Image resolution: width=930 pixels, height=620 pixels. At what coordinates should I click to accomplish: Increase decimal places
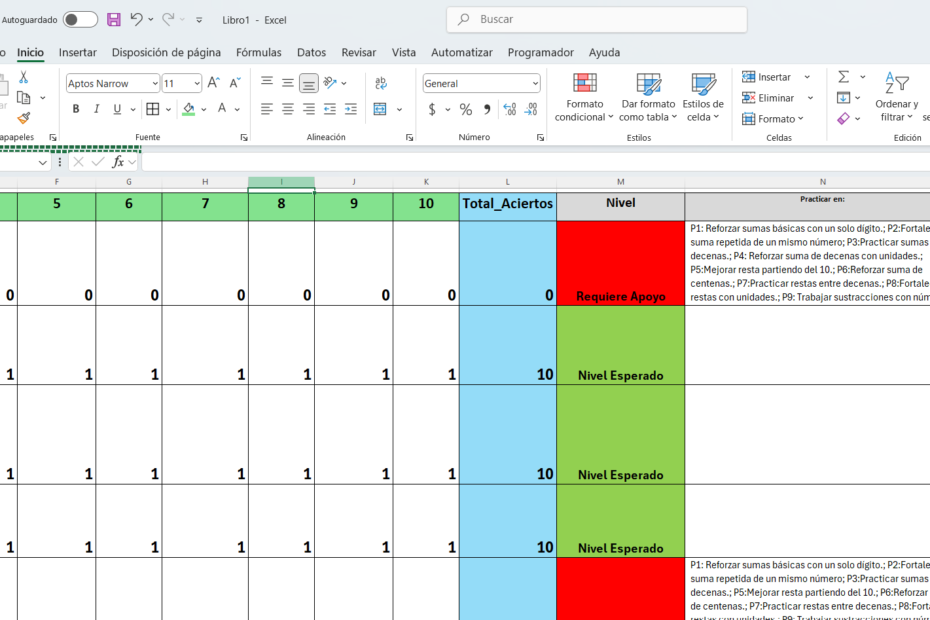click(509, 109)
